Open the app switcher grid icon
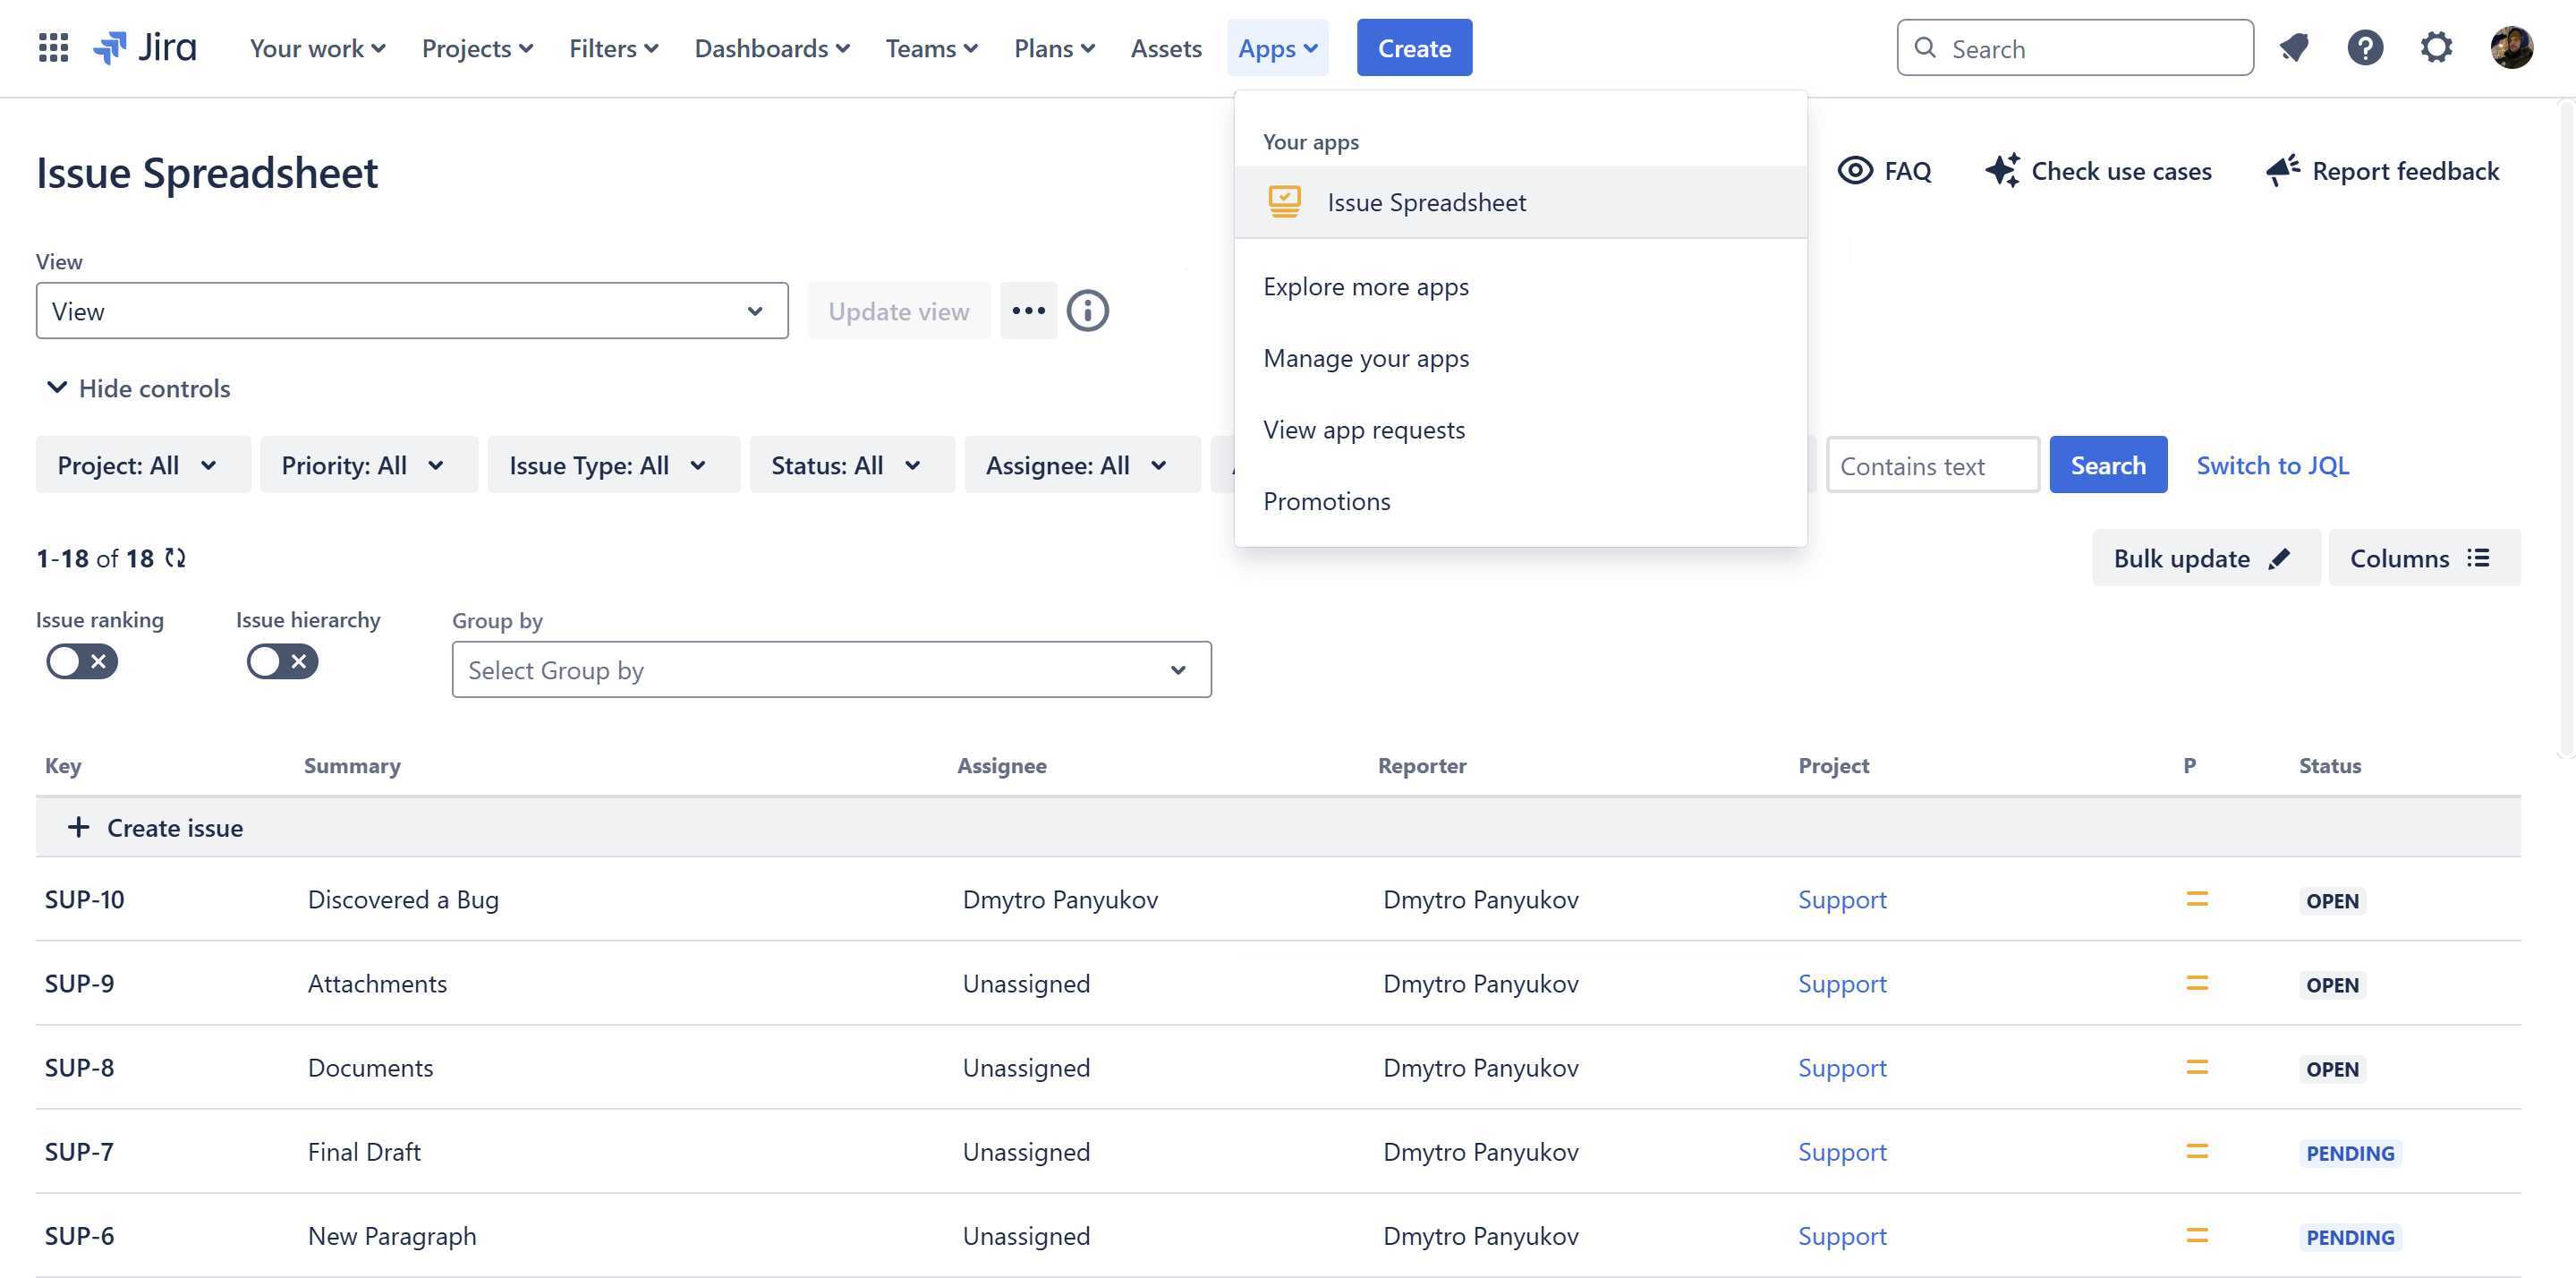Viewport: 2576px width, 1278px height. click(x=53, y=48)
